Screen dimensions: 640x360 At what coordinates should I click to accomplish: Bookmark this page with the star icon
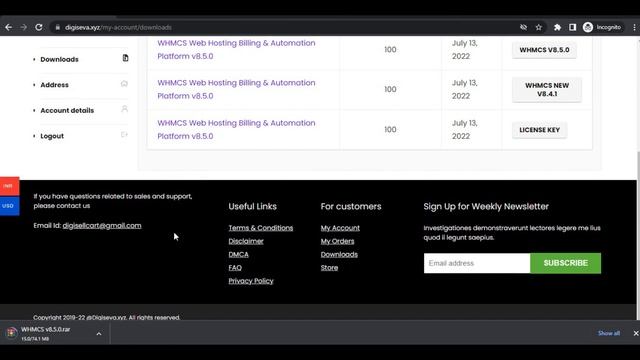tap(539, 27)
